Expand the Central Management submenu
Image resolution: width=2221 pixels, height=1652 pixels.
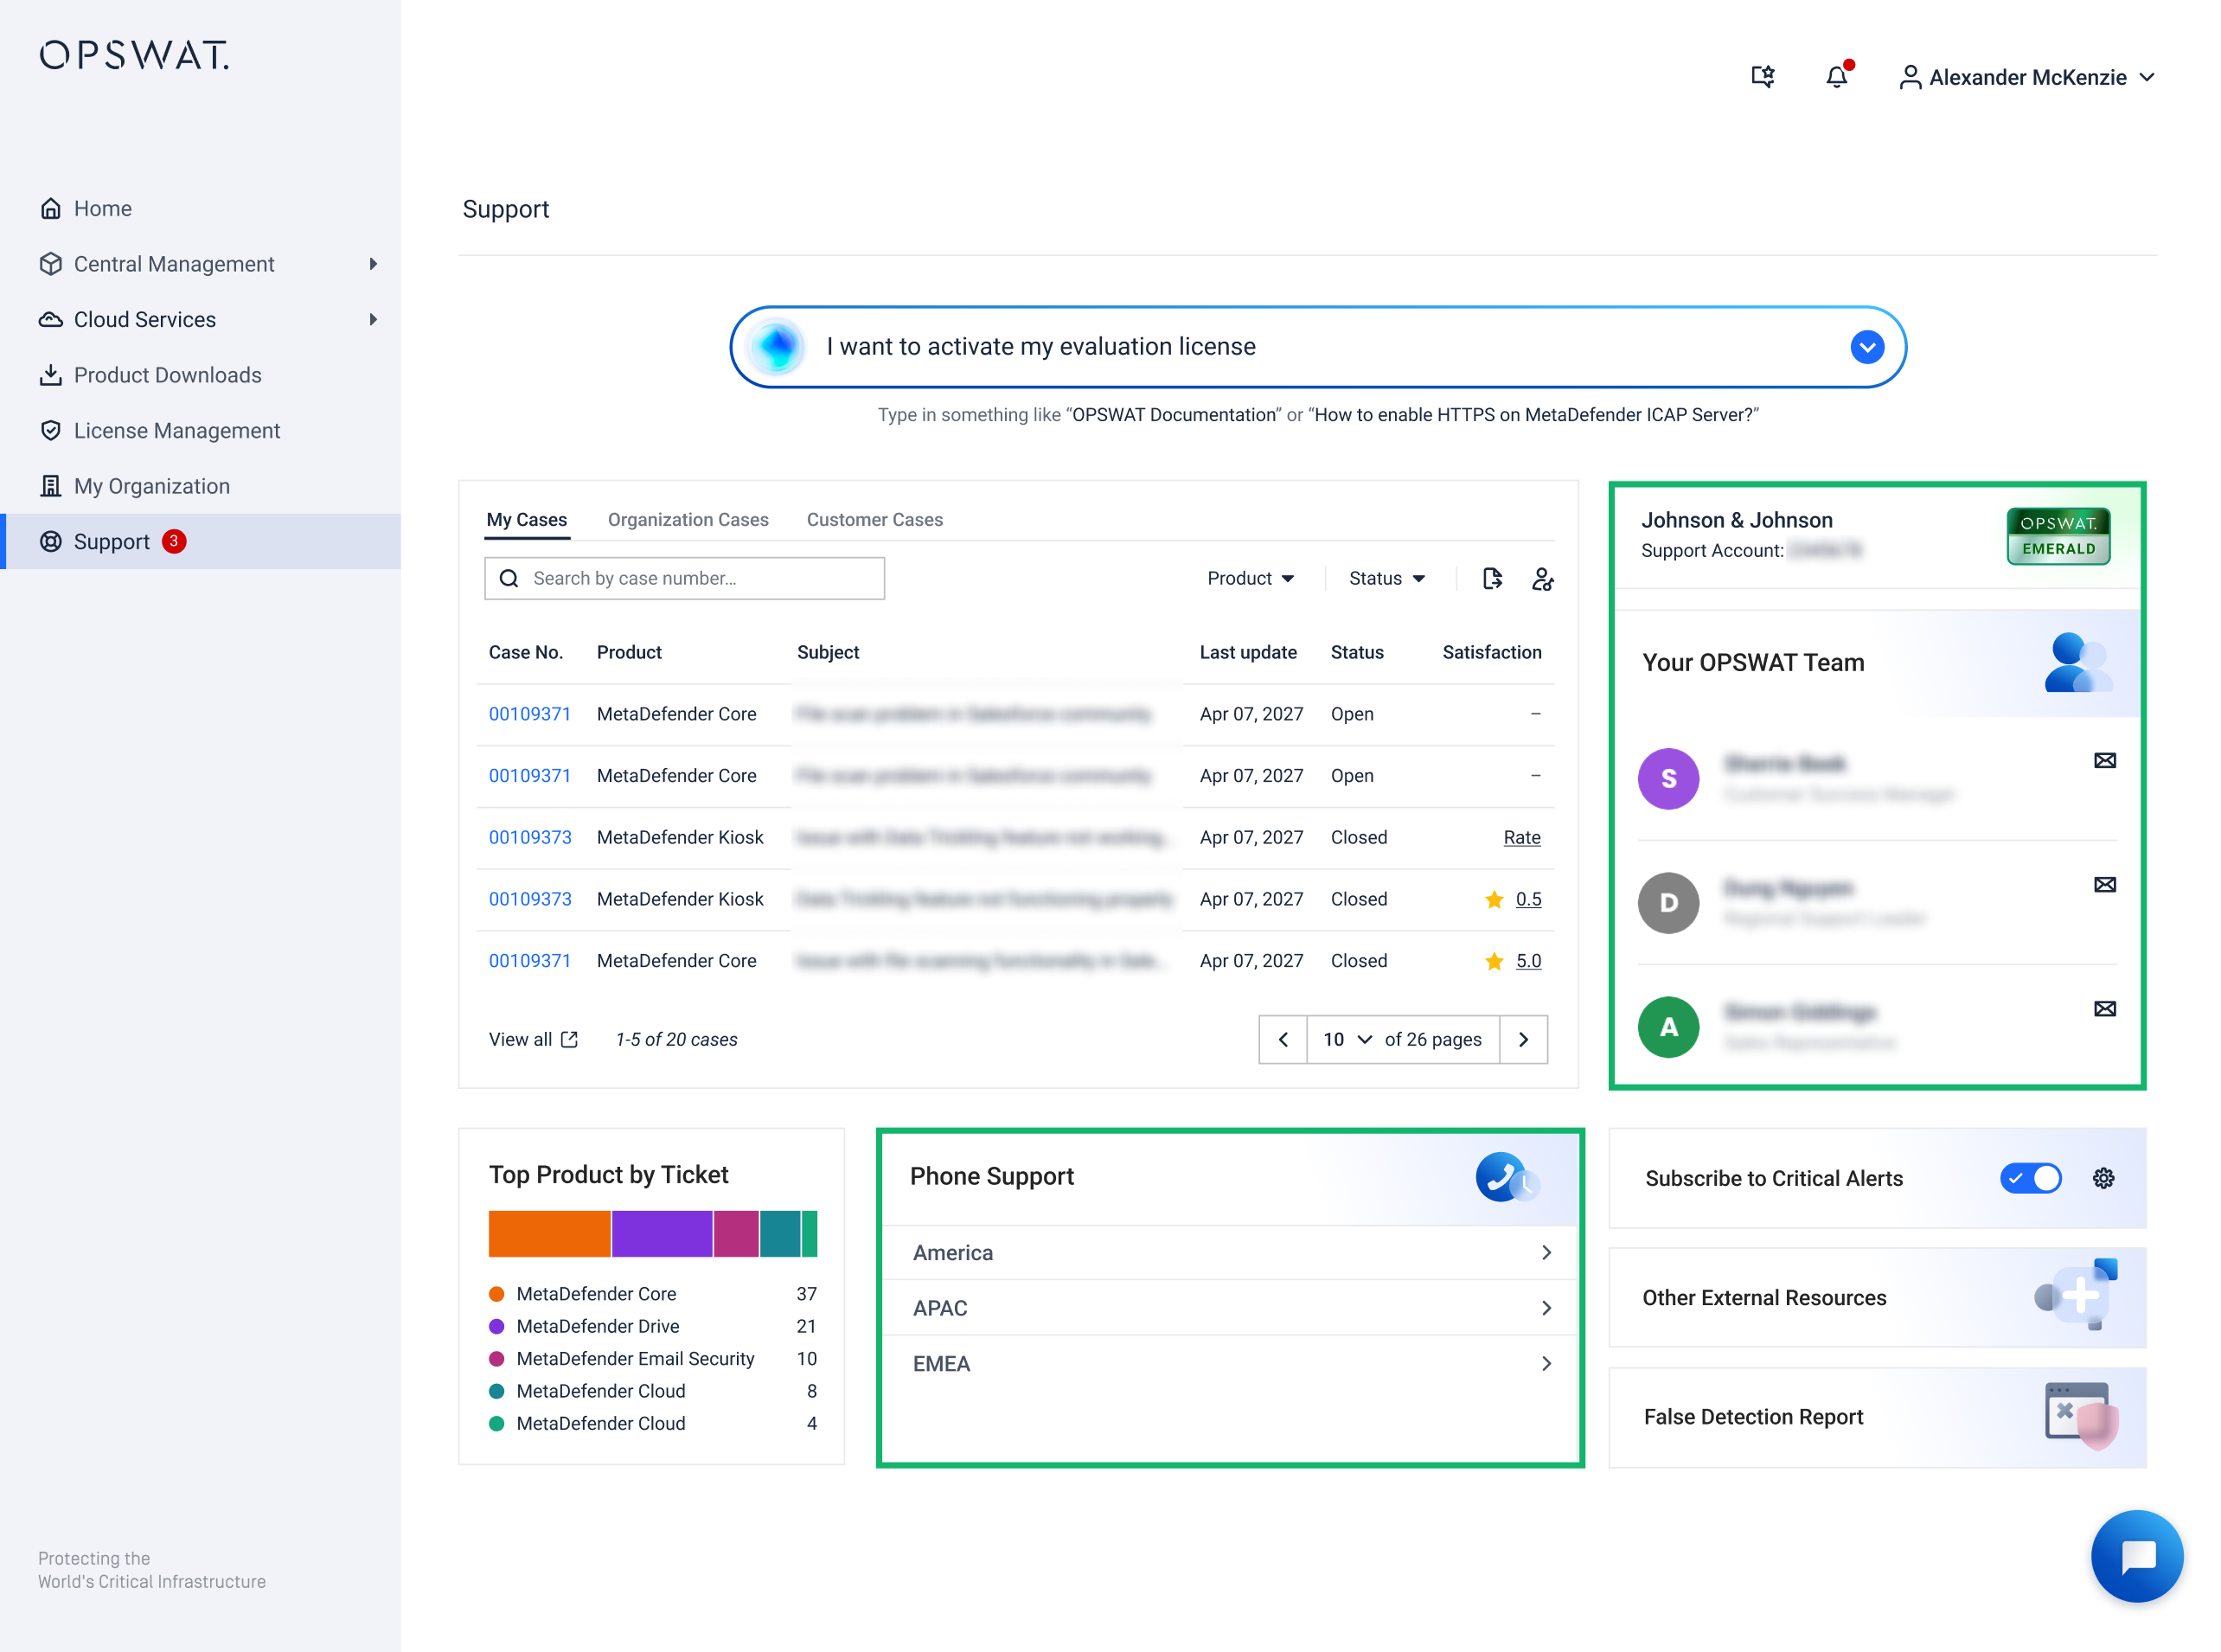(373, 264)
